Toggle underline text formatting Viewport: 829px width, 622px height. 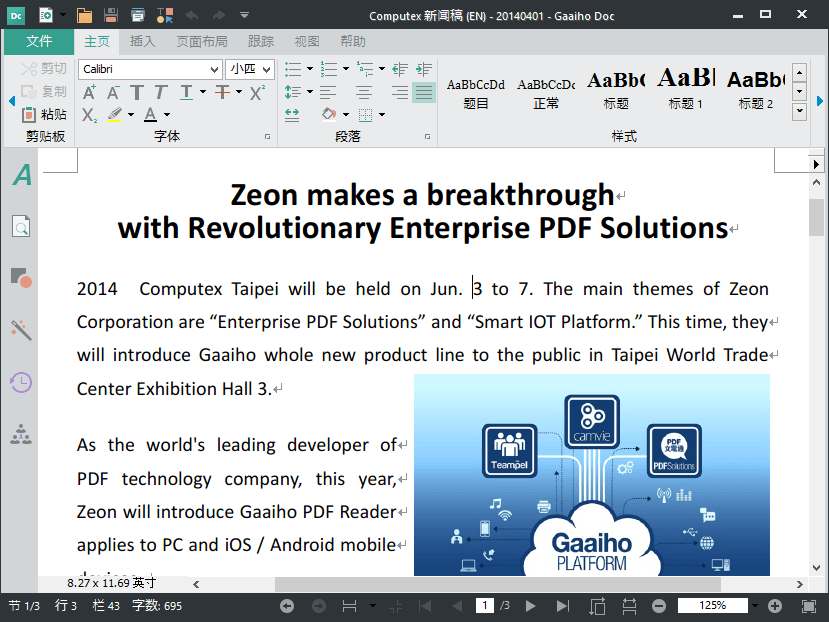tap(186, 93)
